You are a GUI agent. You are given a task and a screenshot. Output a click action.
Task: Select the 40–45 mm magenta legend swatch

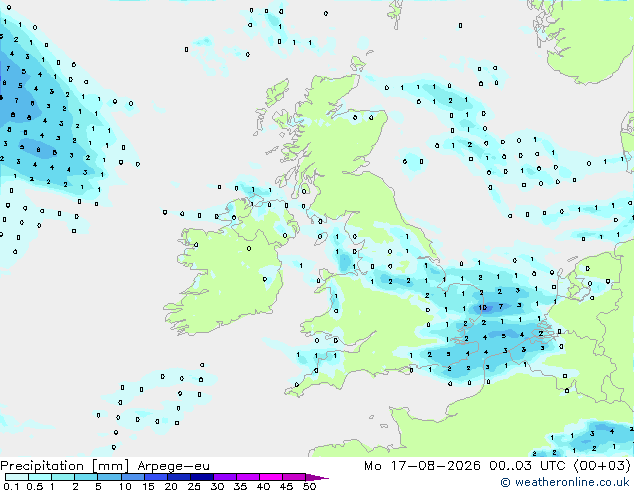(271, 477)
